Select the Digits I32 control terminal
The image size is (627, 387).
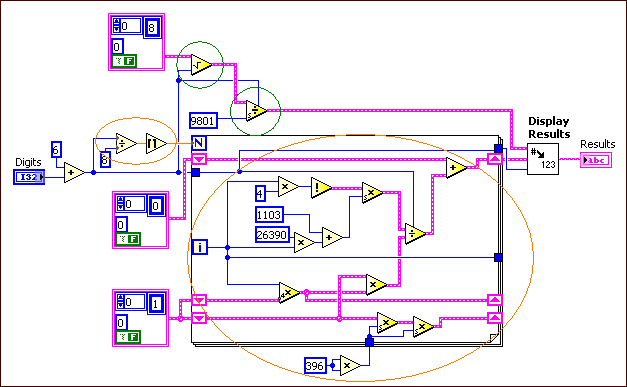coord(29,177)
